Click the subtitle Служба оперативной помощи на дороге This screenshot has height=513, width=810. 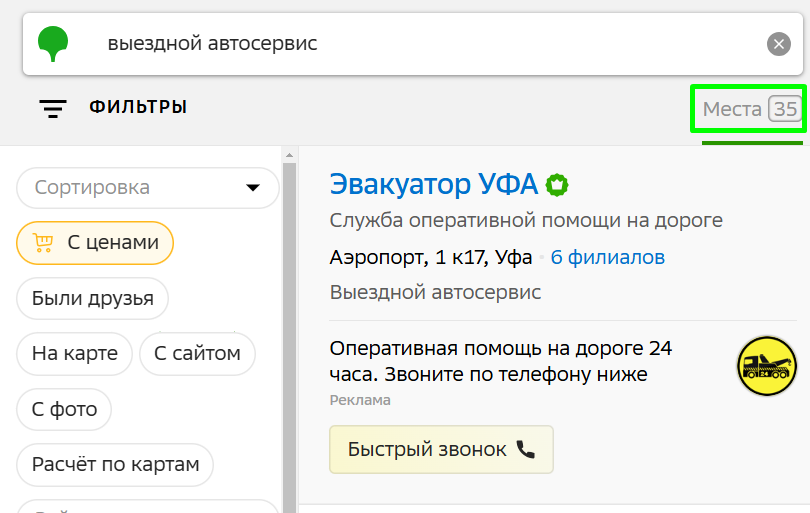[x=526, y=221]
